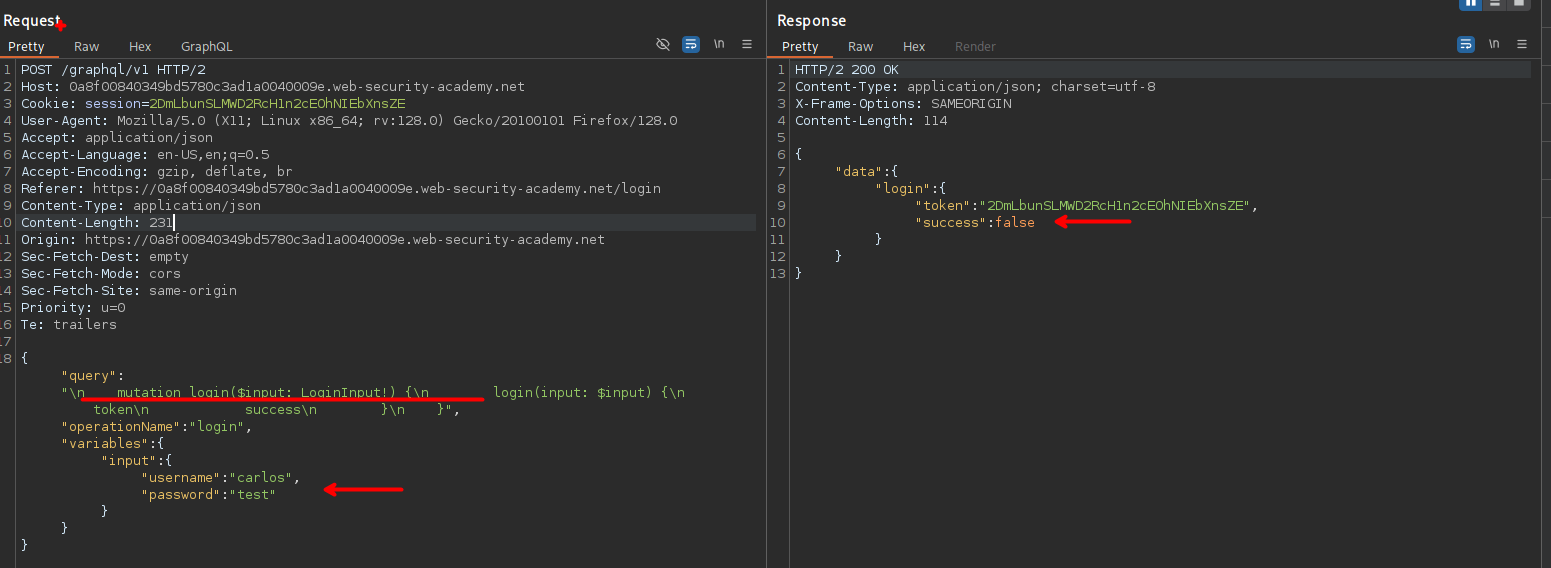Toggle word wrap in Request panel
The height and width of the screenshot is (568, 1551).
tap(691, 45)
